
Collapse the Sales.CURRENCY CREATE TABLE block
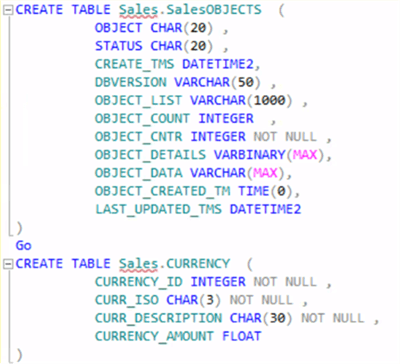coord(8,264)
